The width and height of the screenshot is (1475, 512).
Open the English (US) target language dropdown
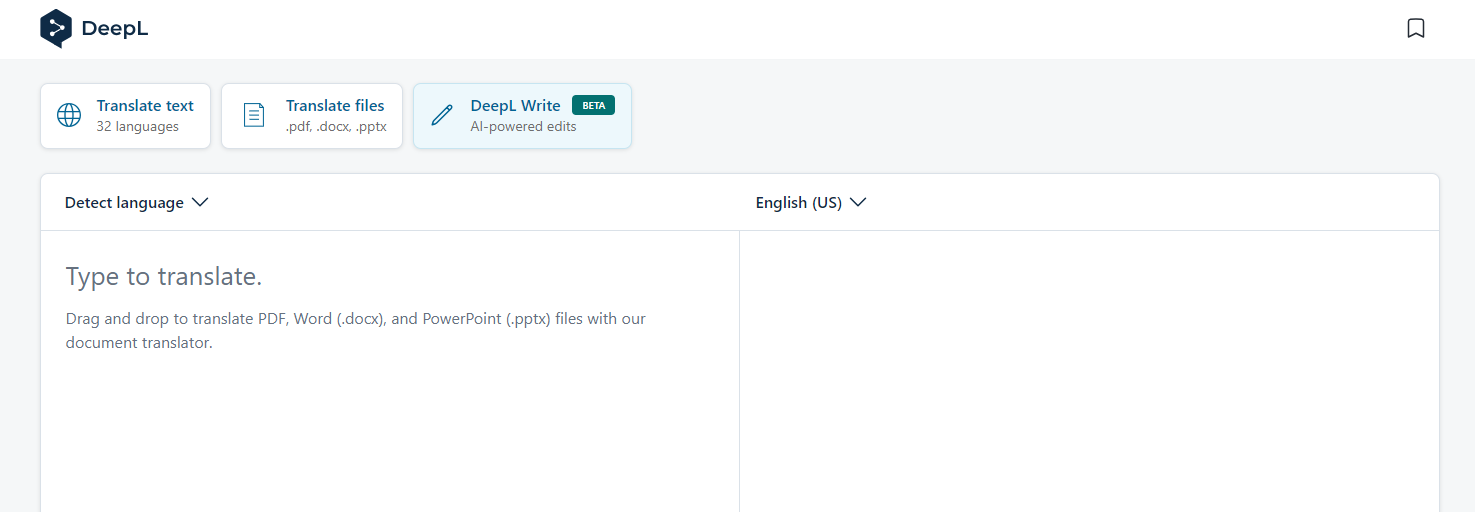pyautogui.click(x=811, y=203)
